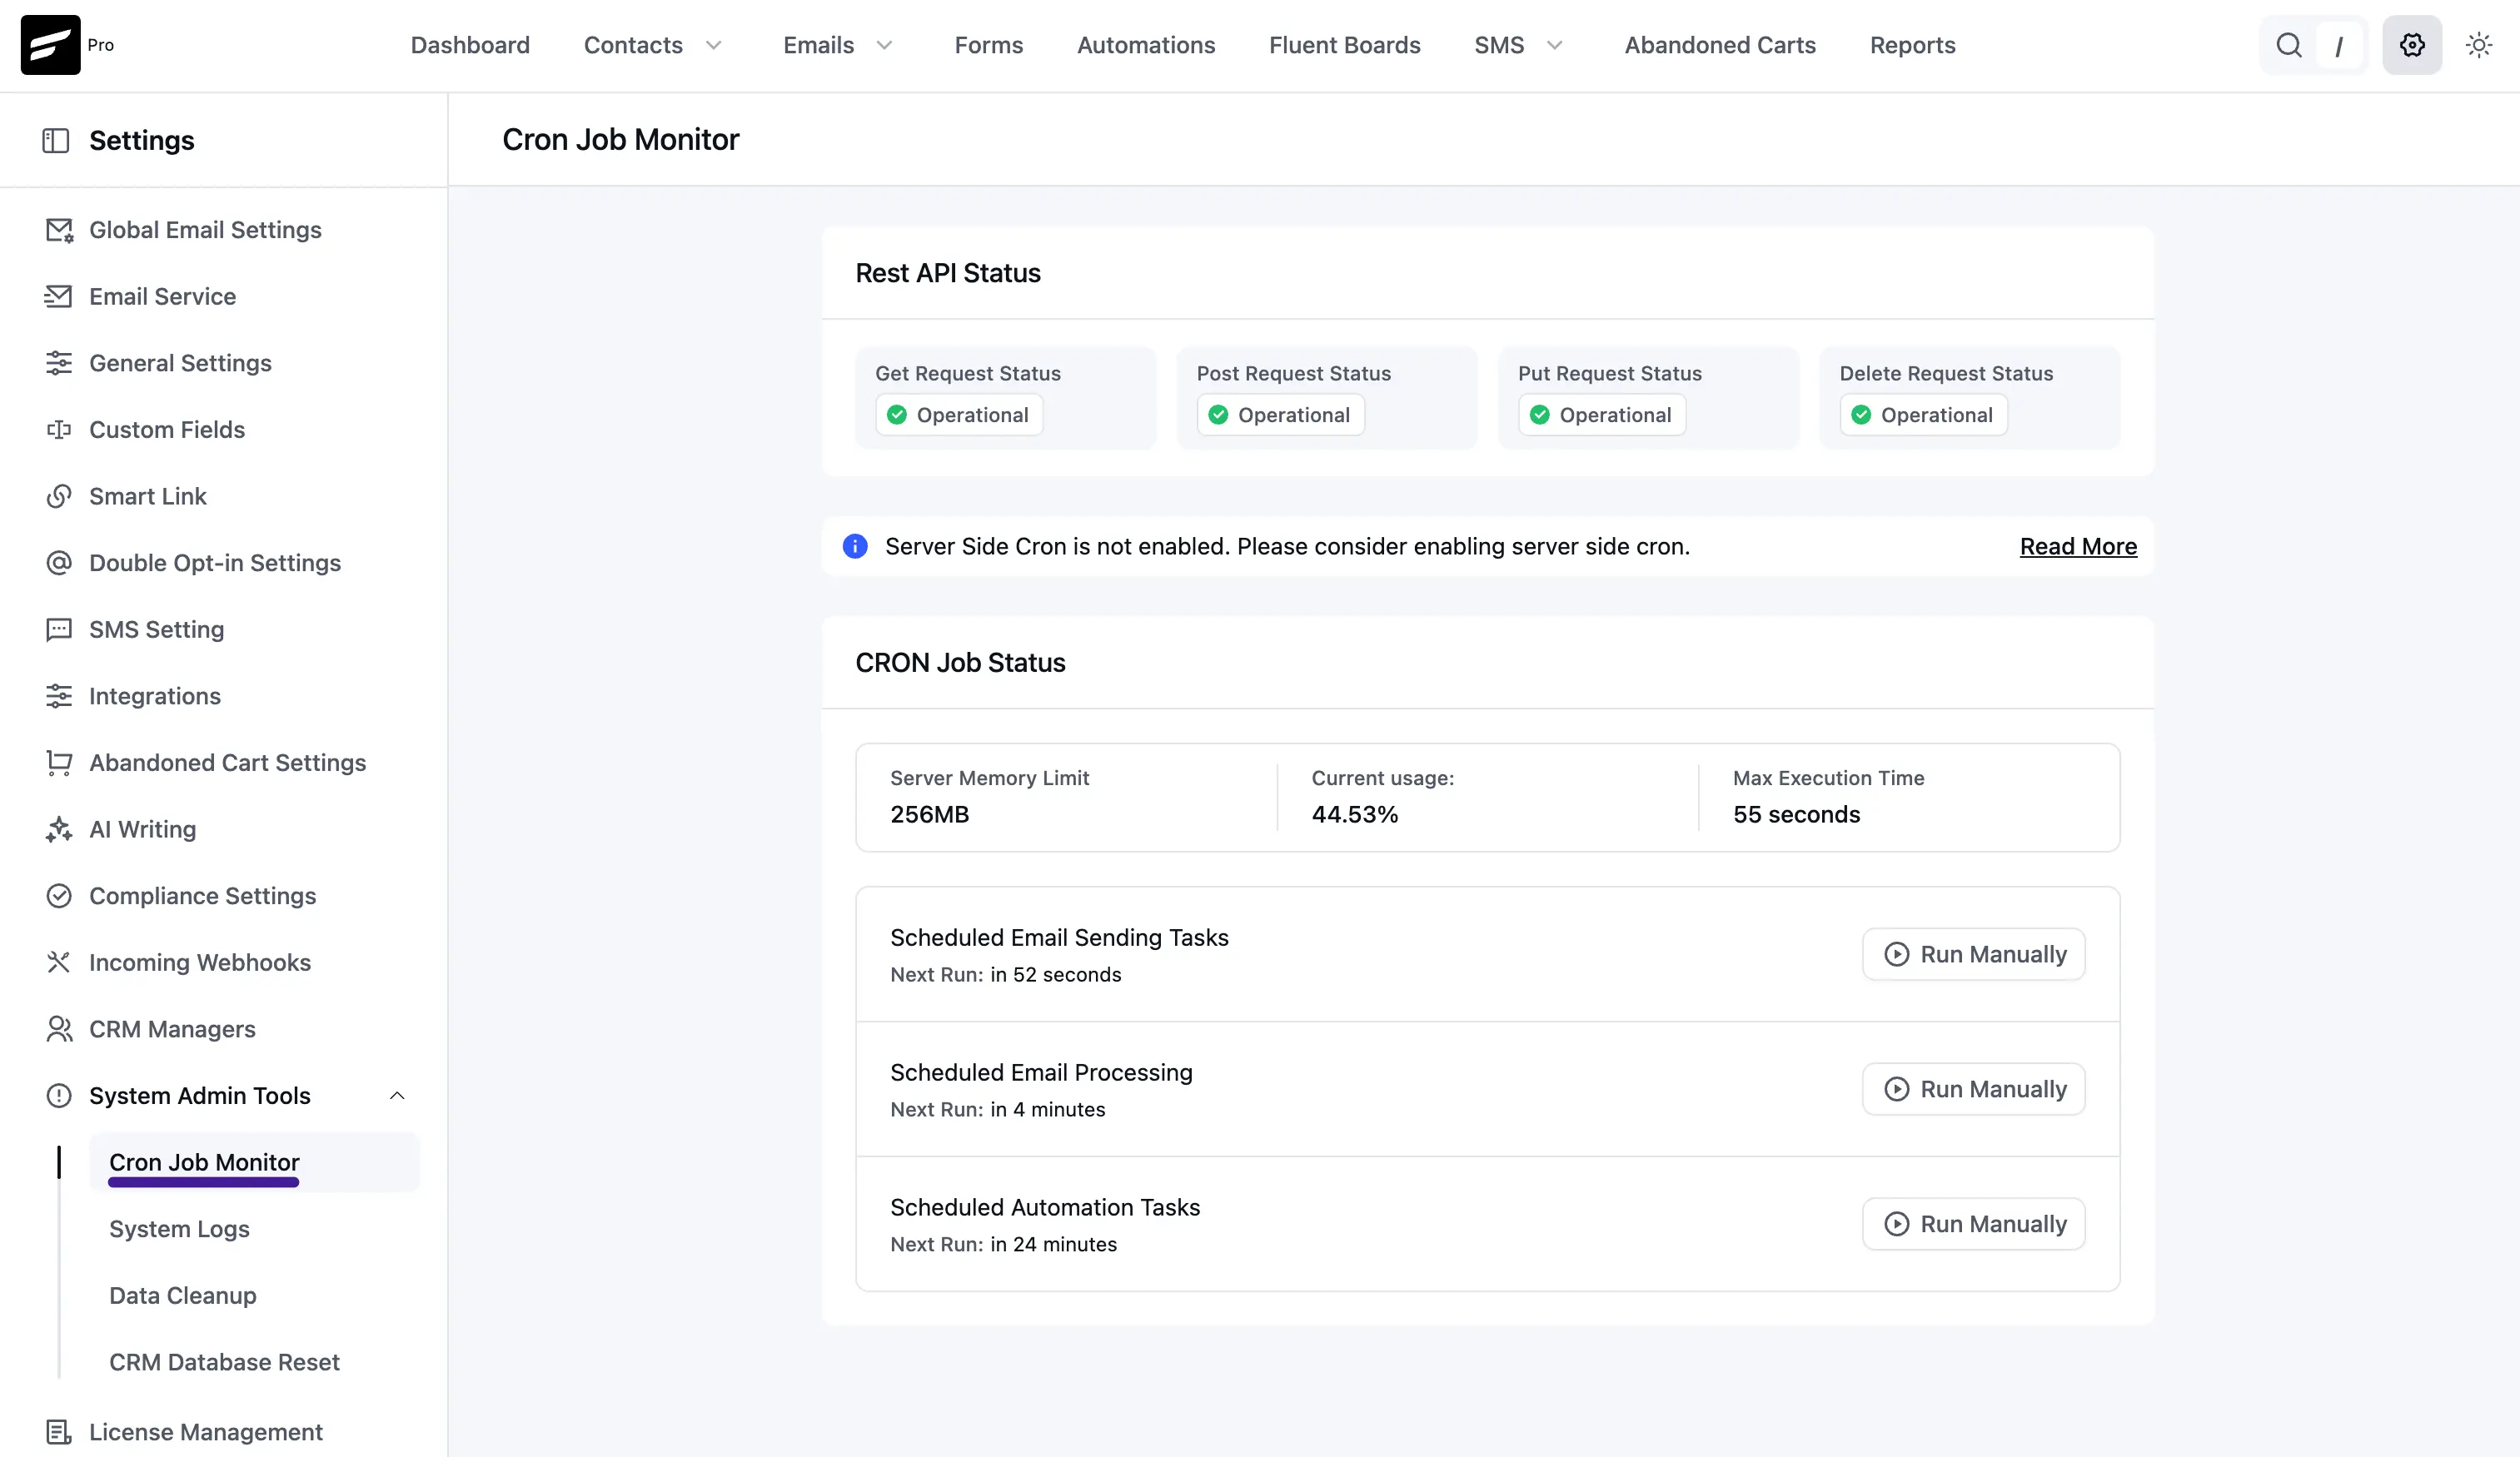Click the General Settings sliders icon
Viewport: 2520px width, 1457px height.
point(59,363)
